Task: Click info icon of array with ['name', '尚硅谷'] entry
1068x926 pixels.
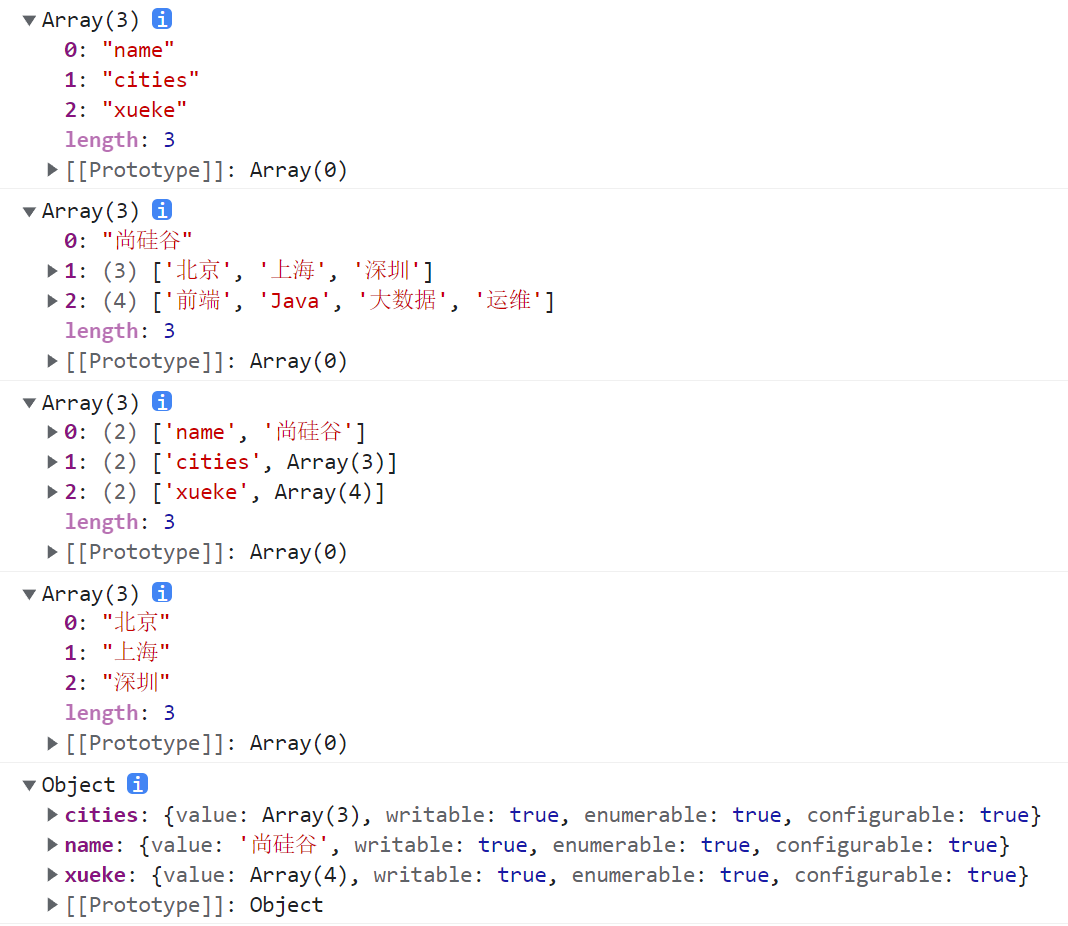Action: click(x=162, y=402)
